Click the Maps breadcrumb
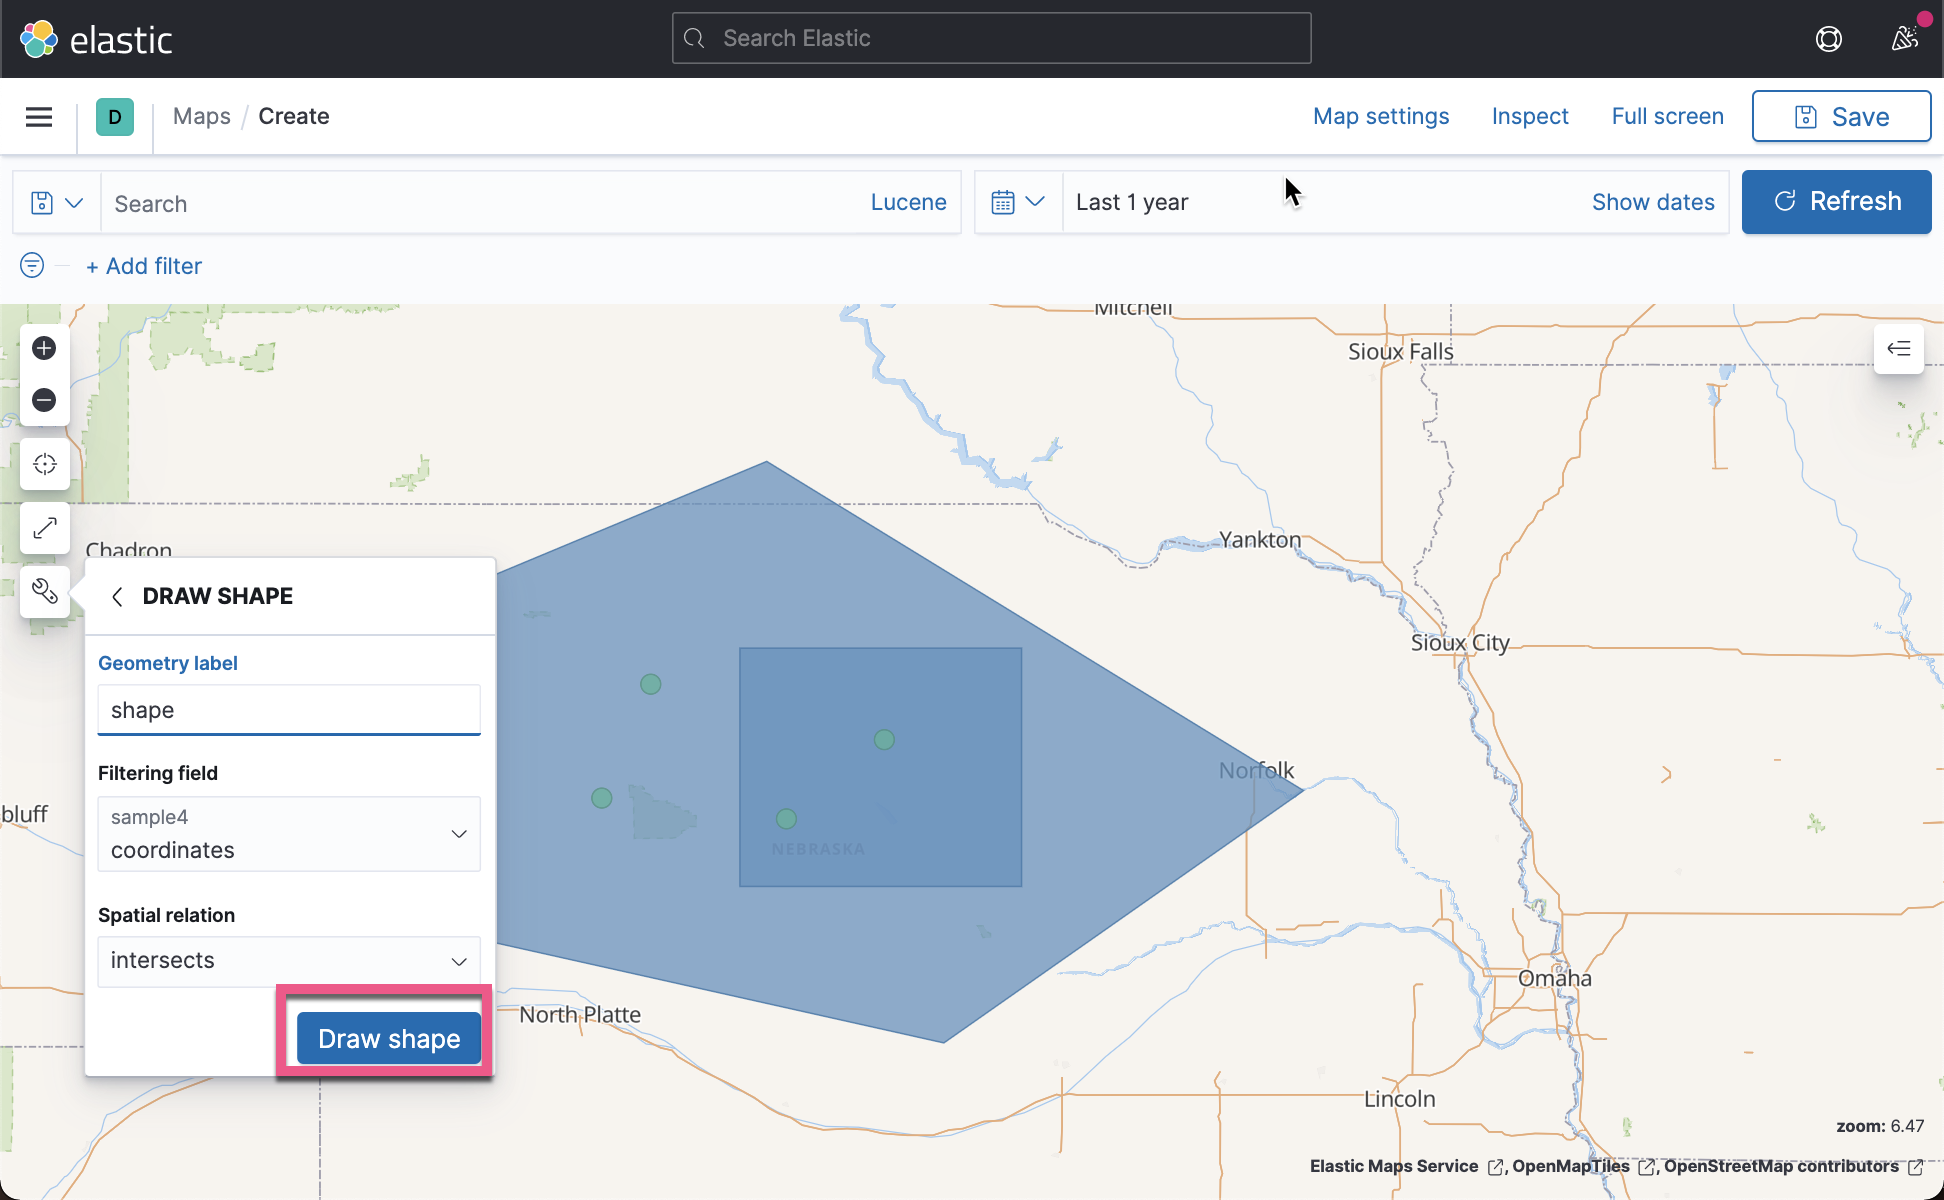The image size is (1944, 1200). click(x=201, y=116)
